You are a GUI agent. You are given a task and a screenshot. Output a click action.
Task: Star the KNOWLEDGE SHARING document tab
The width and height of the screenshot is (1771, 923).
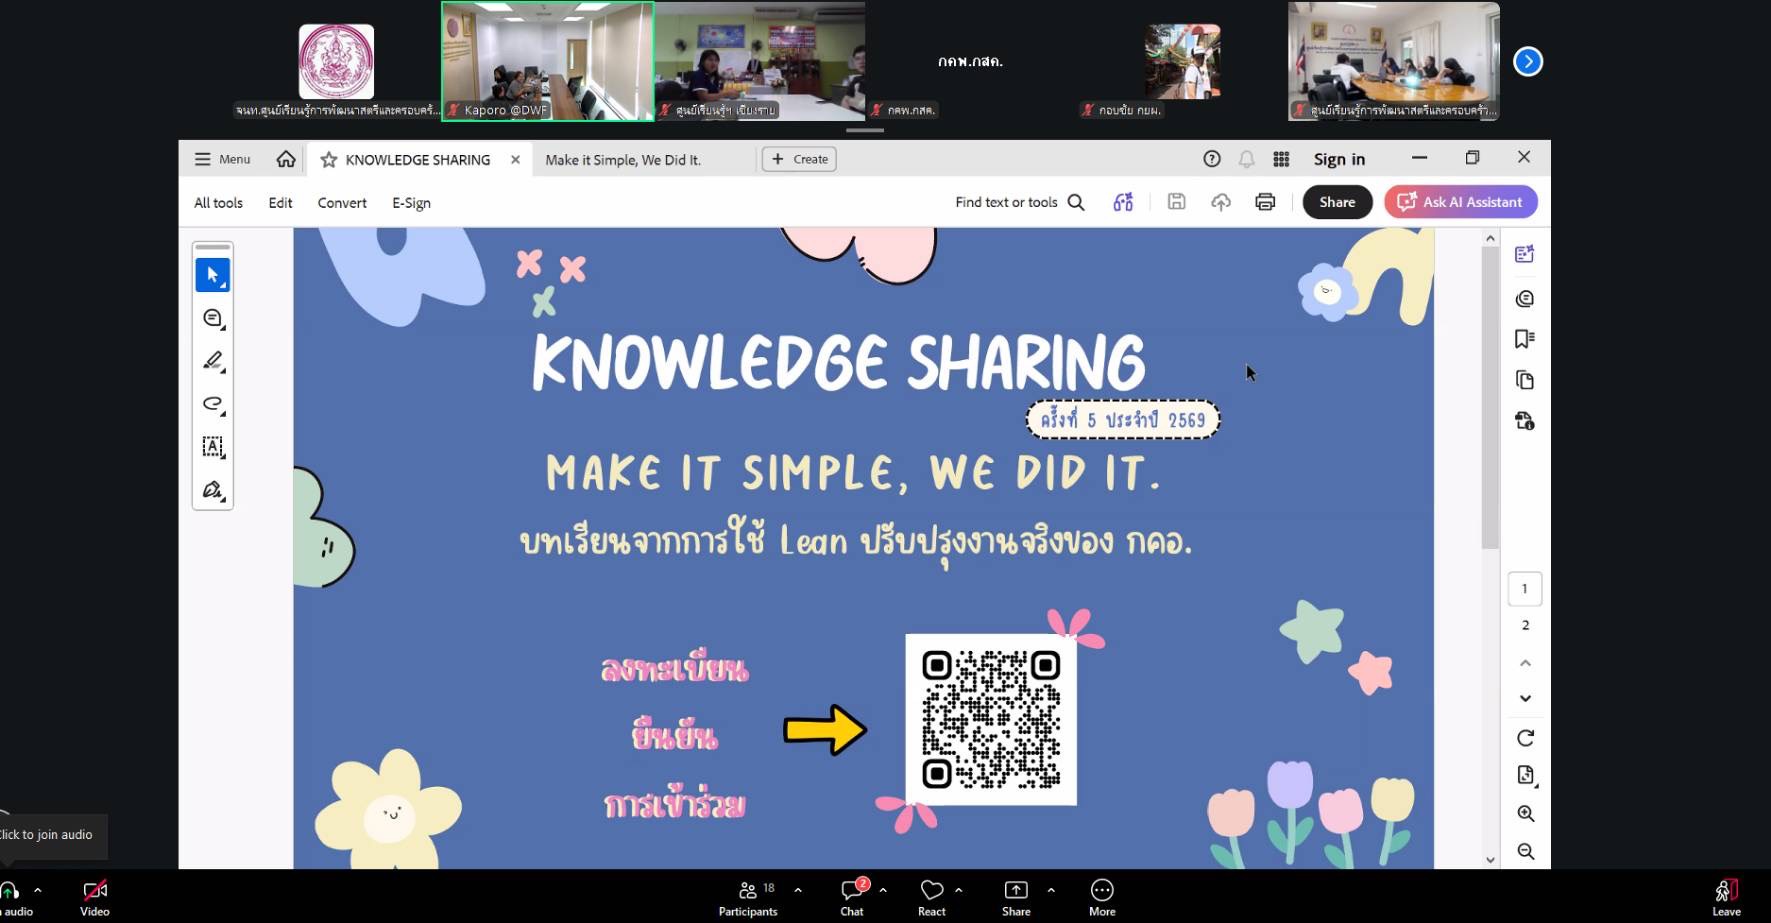pos(328,160)
